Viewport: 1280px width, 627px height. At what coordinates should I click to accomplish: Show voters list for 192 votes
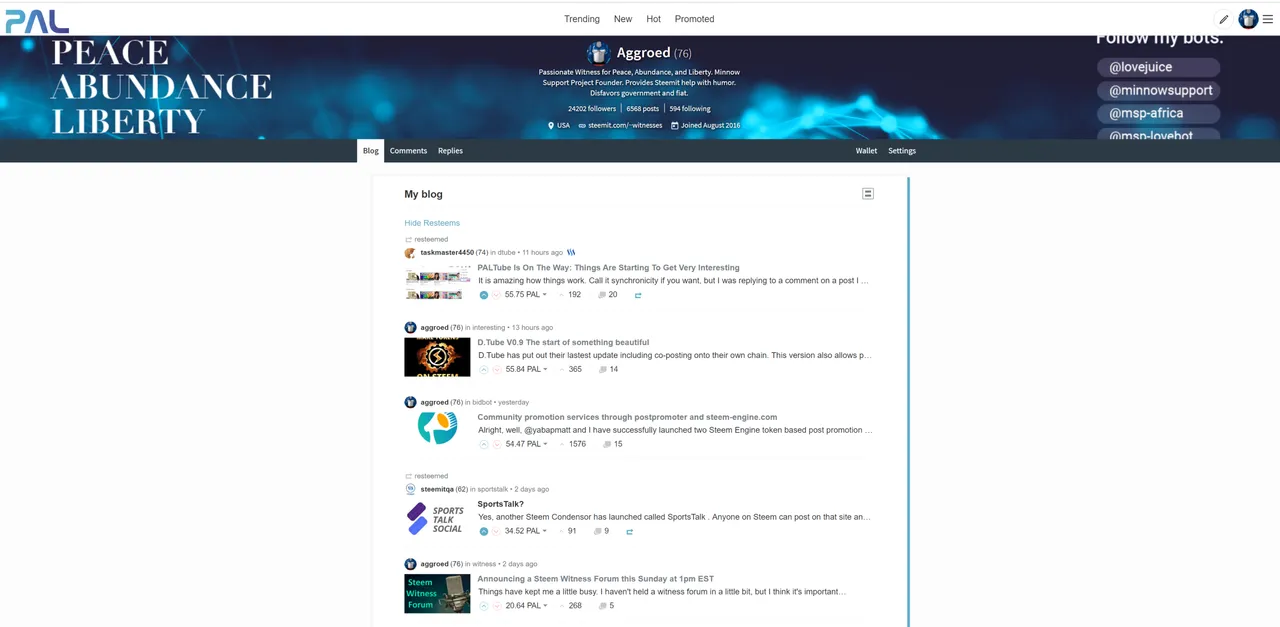(x=574, y=295)
